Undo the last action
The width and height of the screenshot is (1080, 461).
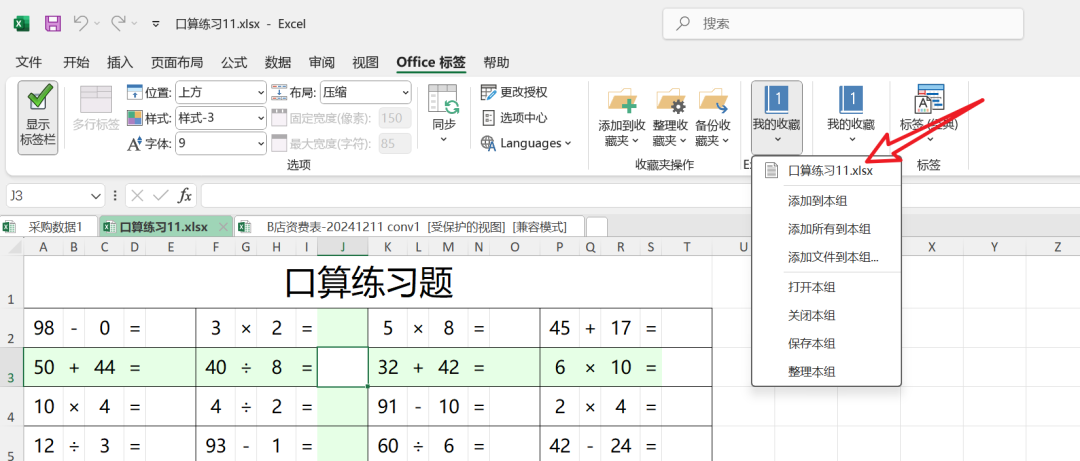pyautogui.click(x=81, y=23)
